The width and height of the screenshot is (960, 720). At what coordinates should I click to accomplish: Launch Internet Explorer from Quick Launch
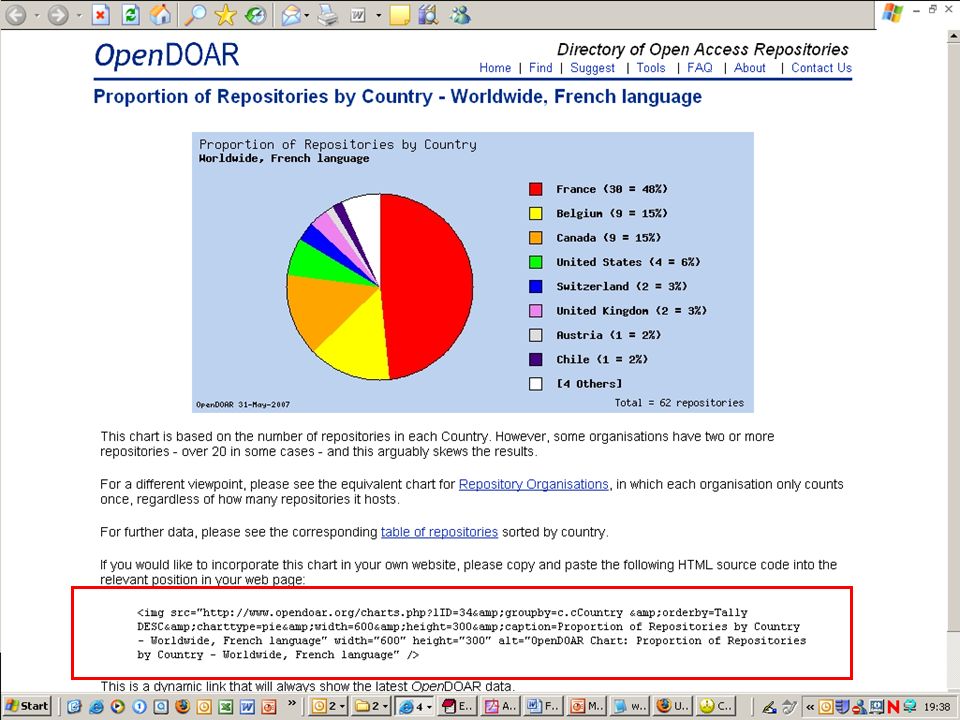(x=96, y=707)
